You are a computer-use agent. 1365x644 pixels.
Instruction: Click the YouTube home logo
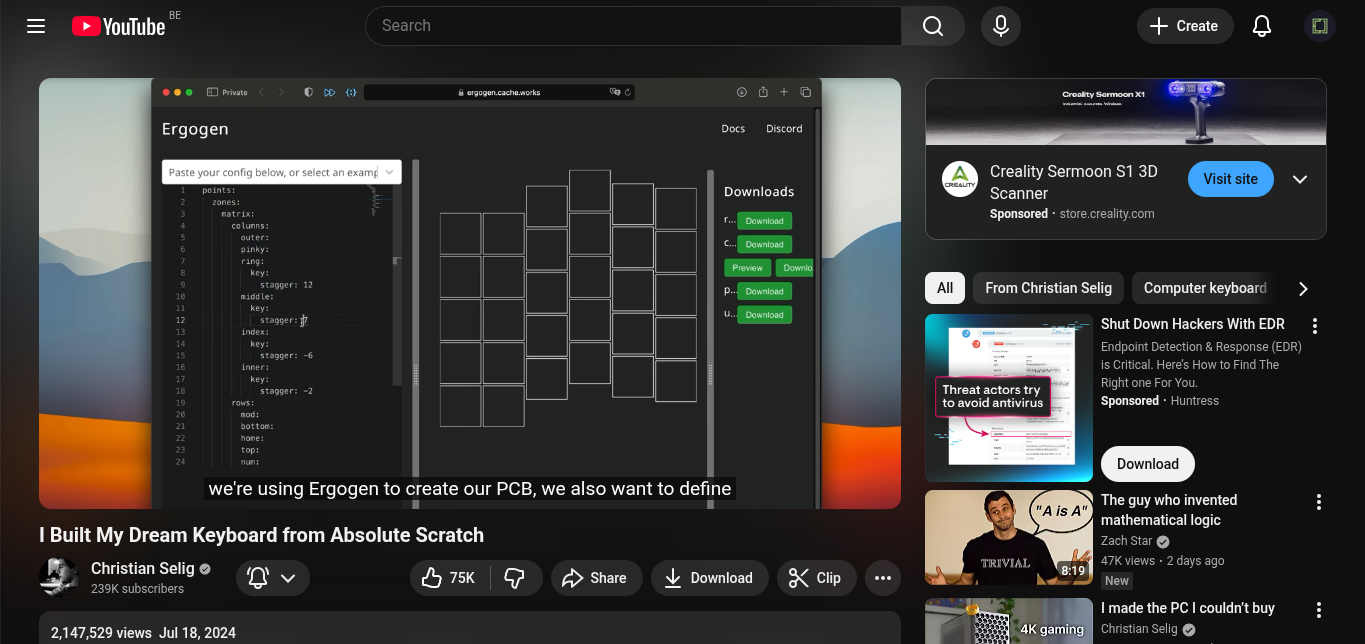118,26
